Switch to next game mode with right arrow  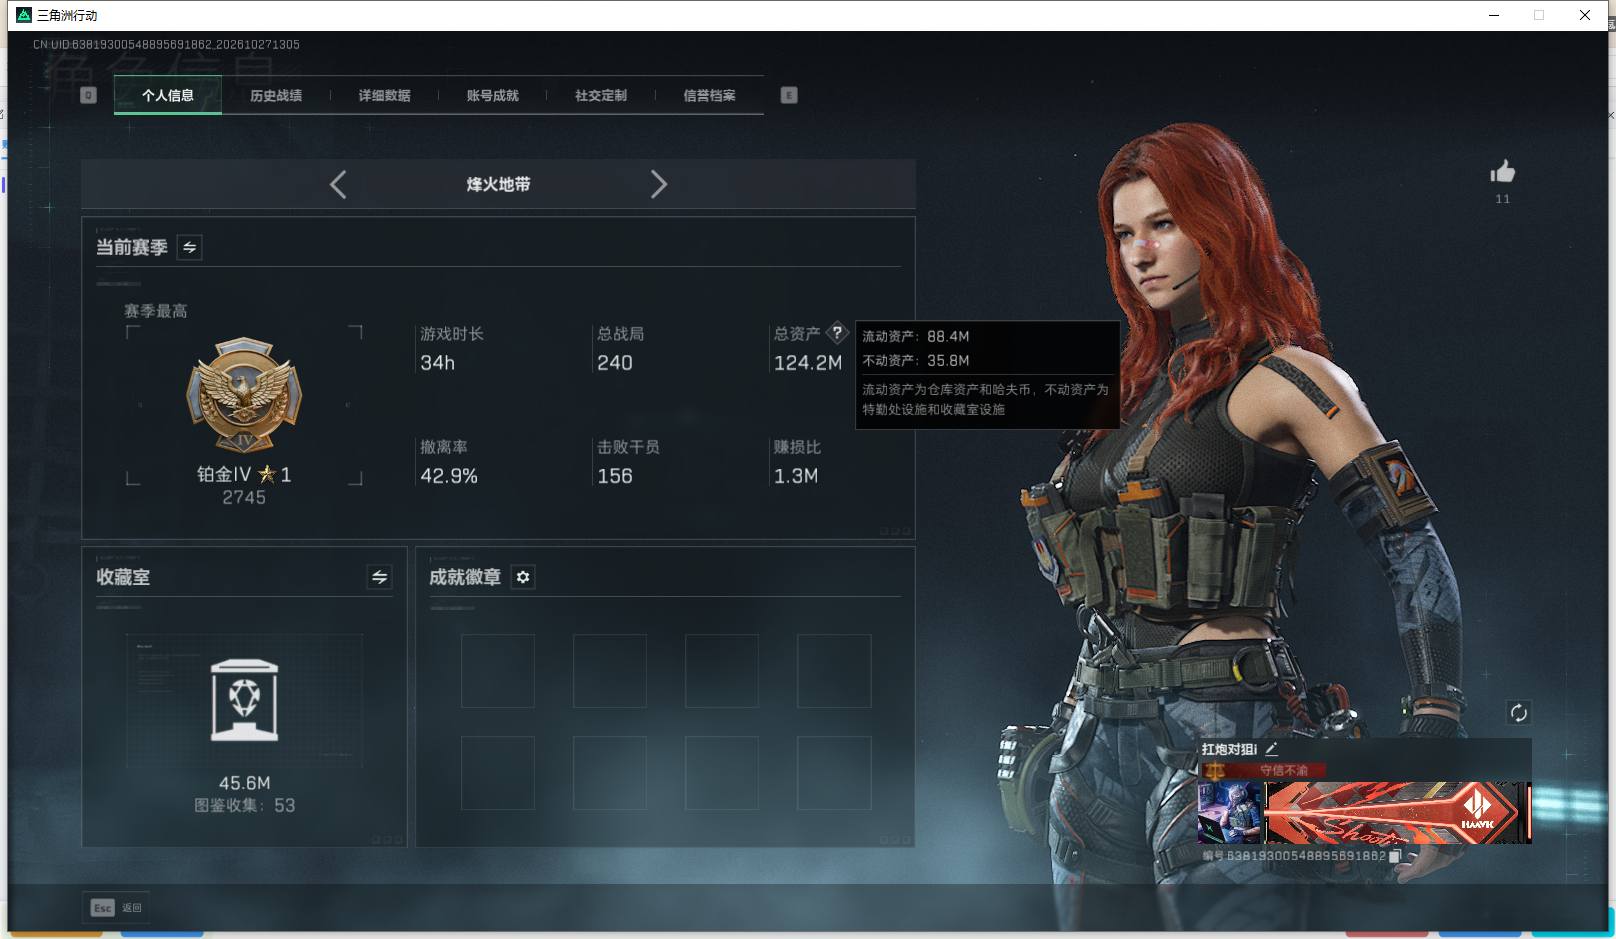coord(658,184)
